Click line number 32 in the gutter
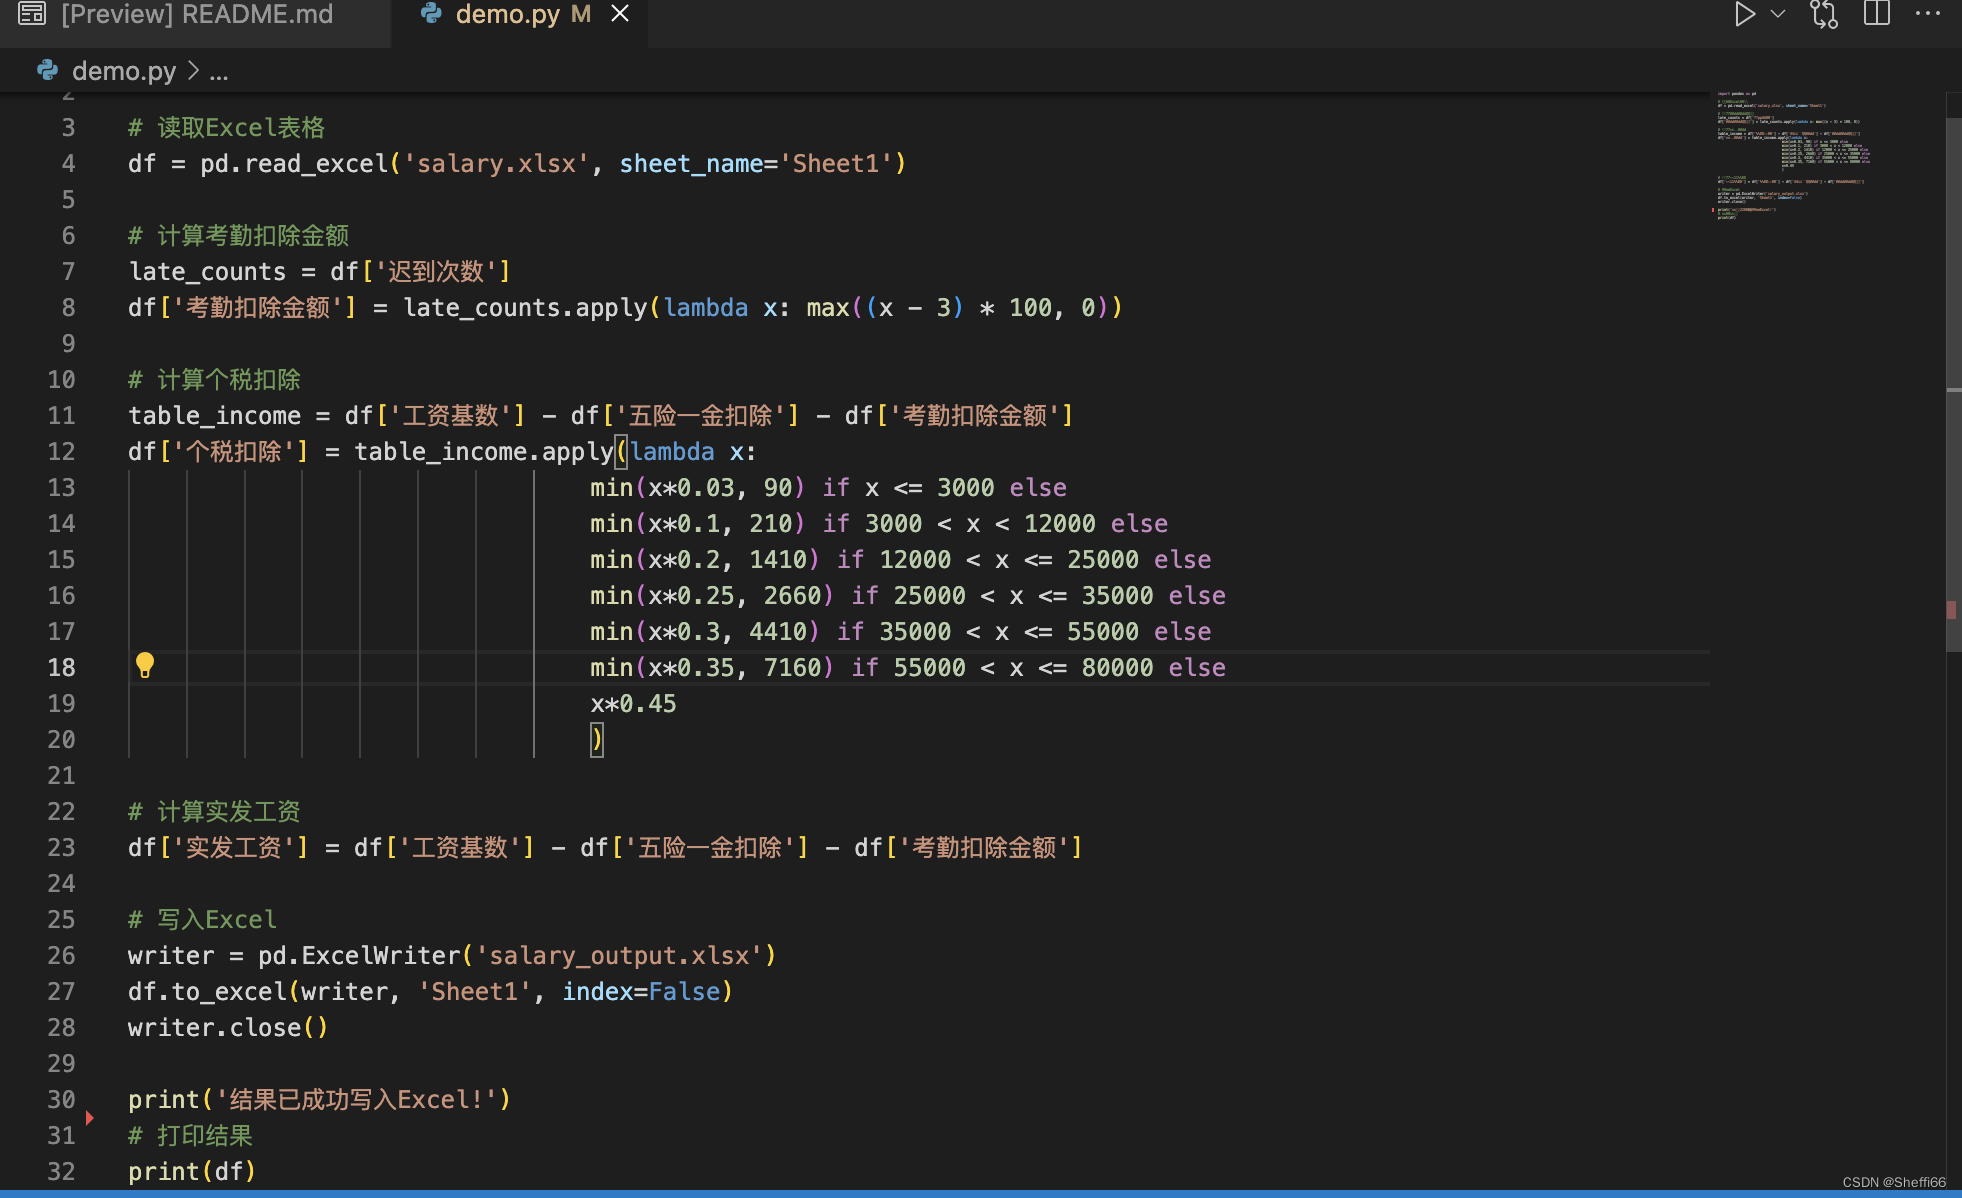This screenshot has width=1962, height=1198. 61,1171
